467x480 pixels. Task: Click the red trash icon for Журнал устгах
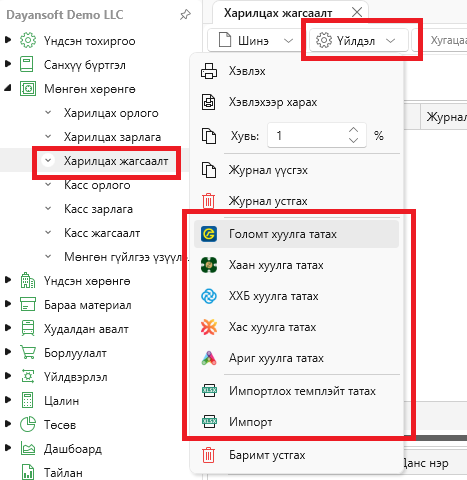point(209,201)
